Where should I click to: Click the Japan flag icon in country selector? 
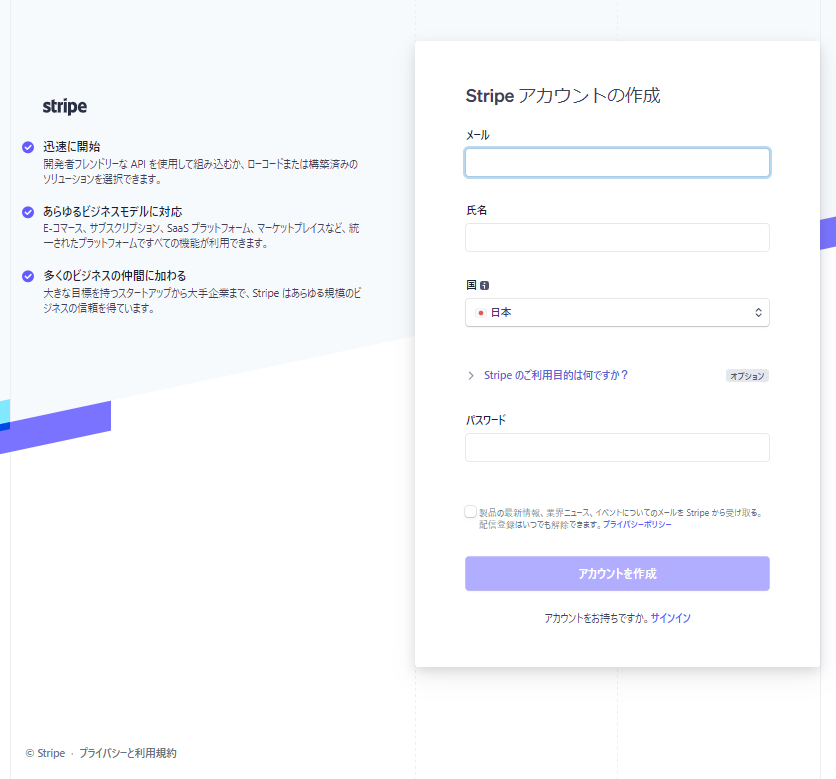click(480, 313)
